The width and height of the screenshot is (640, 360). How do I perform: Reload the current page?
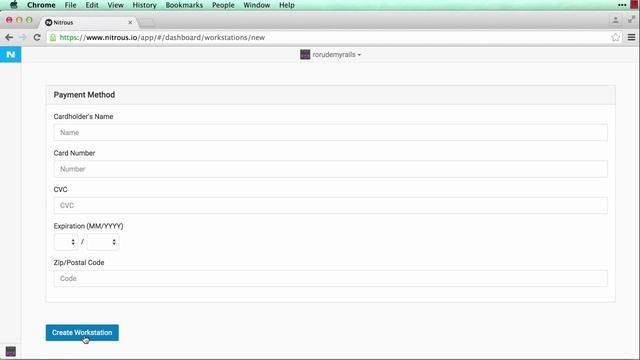[x=37, y=38]
